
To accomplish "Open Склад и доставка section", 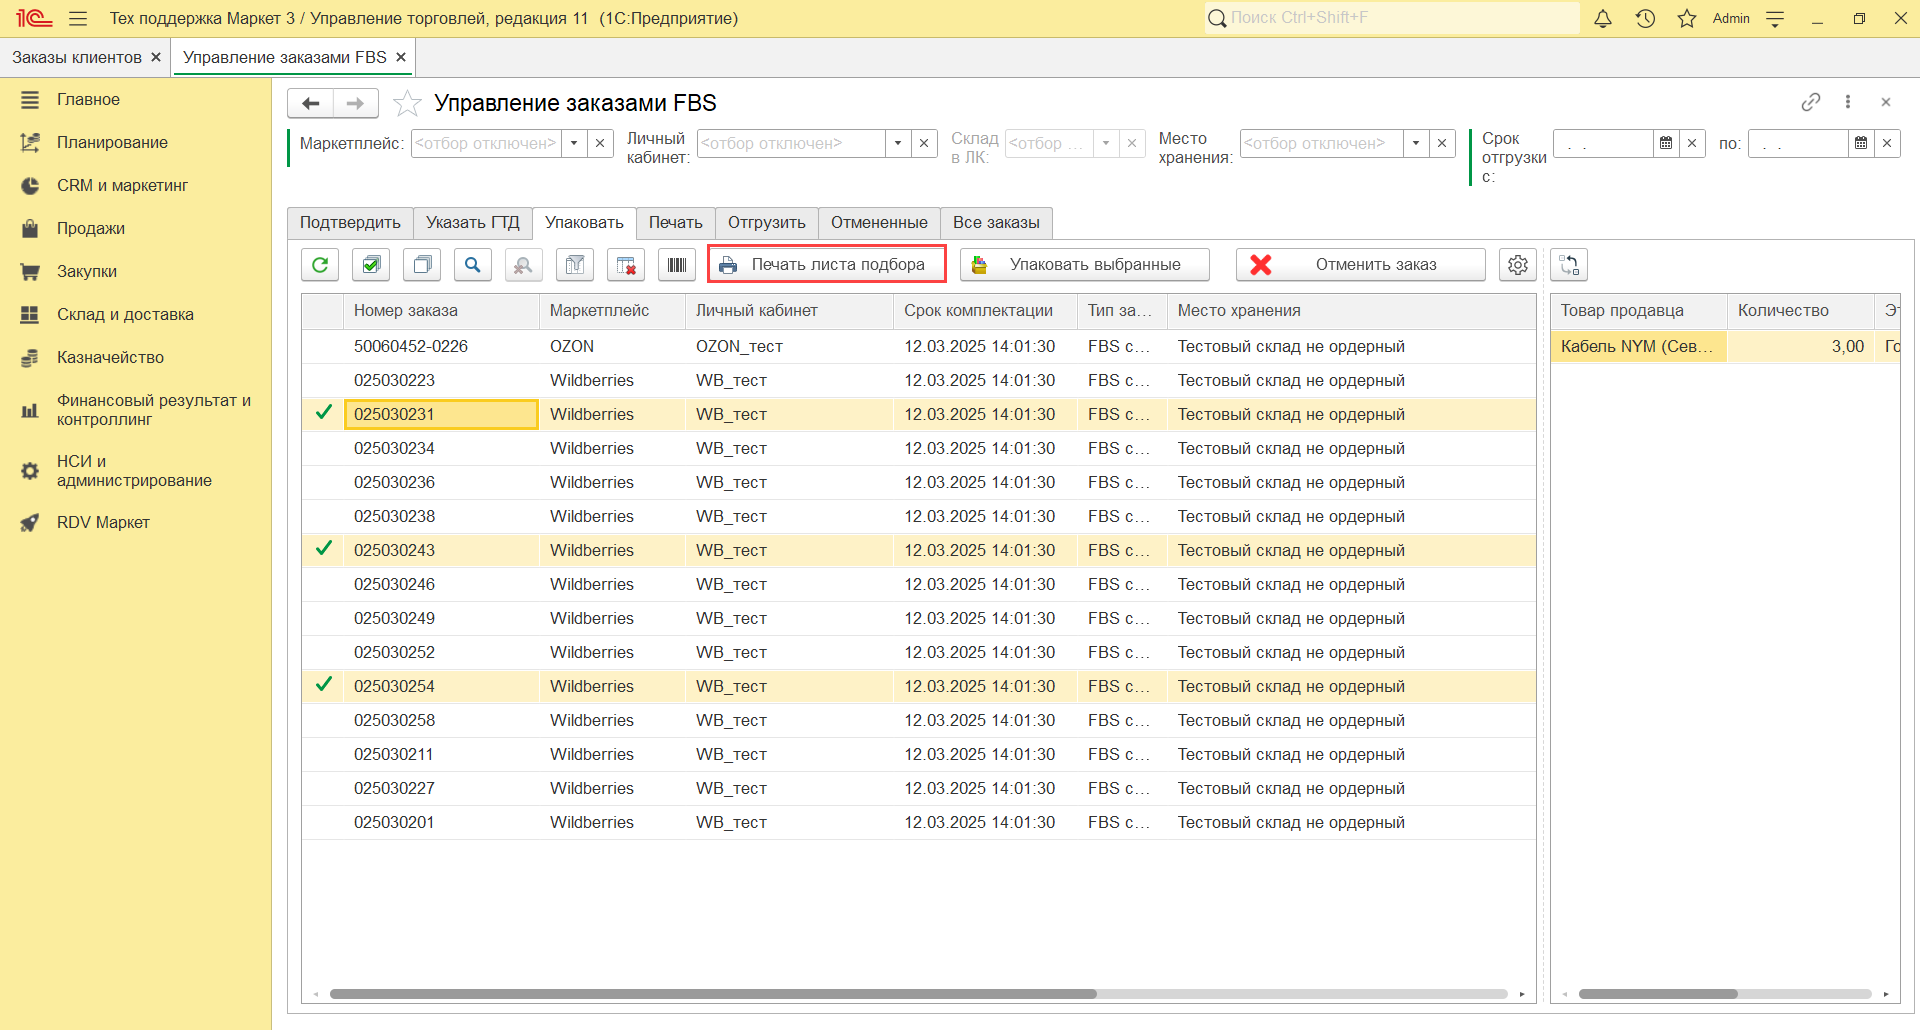I will click(x=125, y=314).
